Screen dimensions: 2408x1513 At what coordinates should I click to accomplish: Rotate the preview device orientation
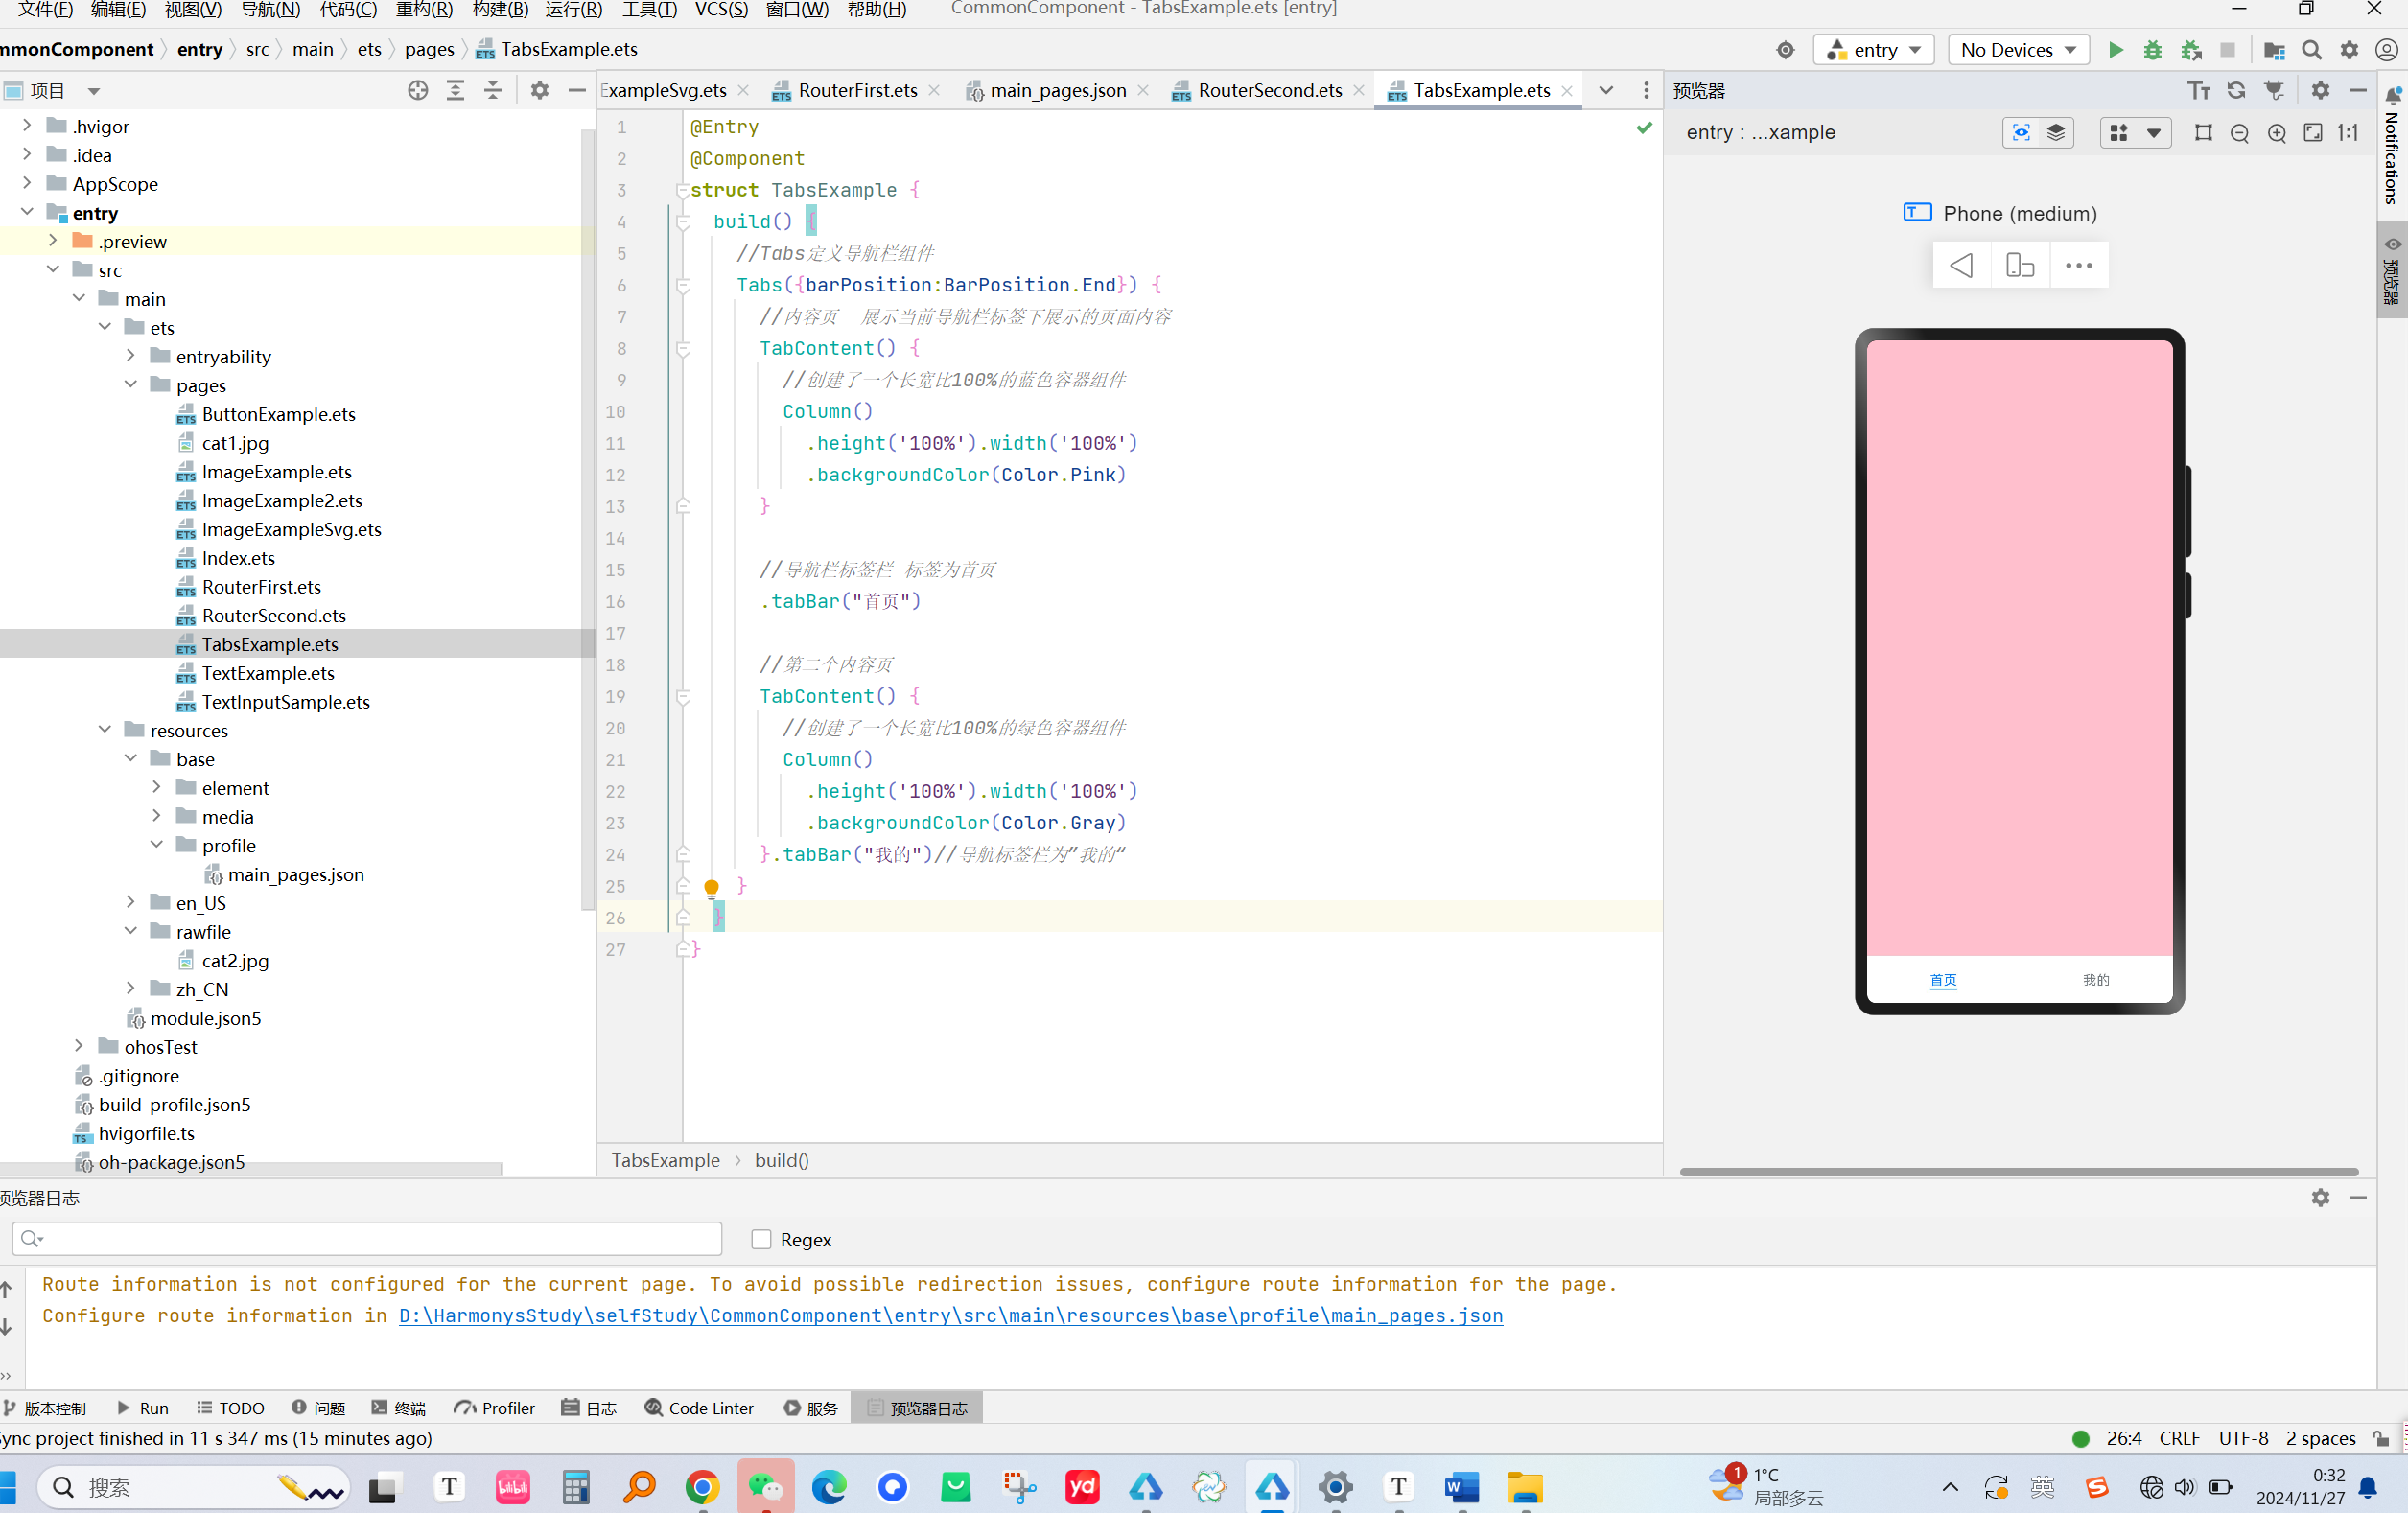(2019, 265)
